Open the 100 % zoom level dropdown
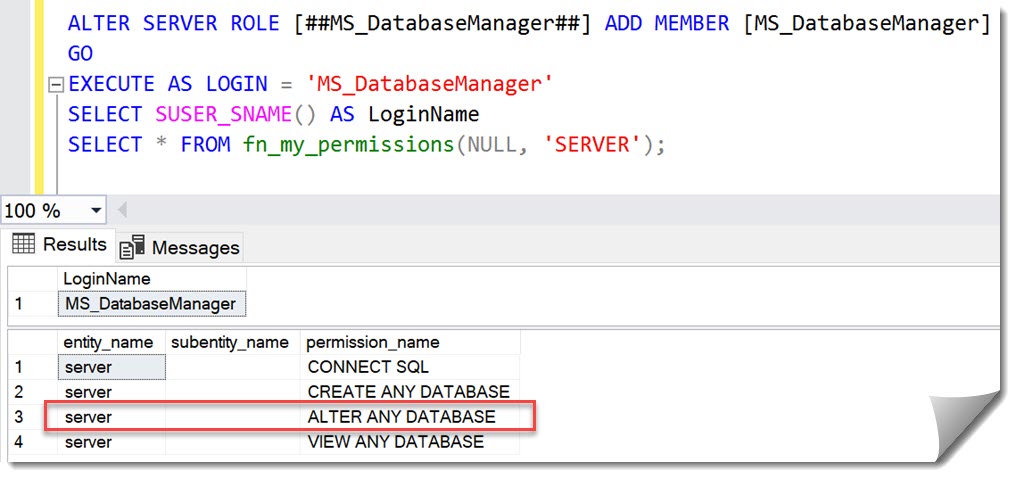The width and height of the screenshot is (1015, 477). (96, 211)
